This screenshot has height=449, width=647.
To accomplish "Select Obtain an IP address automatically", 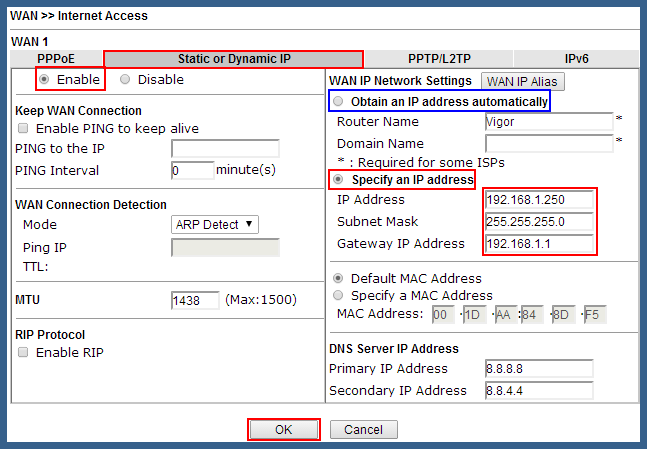I will tap(338, 101).
